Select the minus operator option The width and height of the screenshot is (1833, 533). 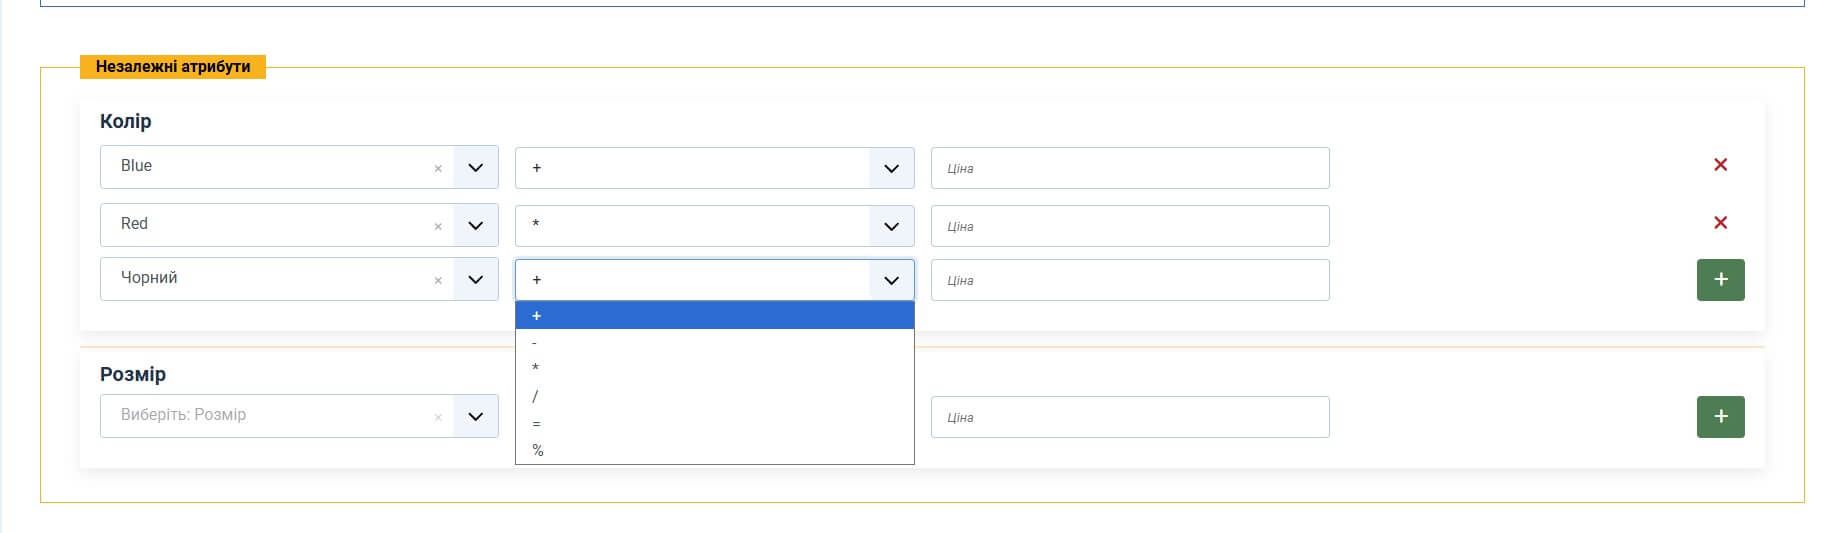click(714, 343)
